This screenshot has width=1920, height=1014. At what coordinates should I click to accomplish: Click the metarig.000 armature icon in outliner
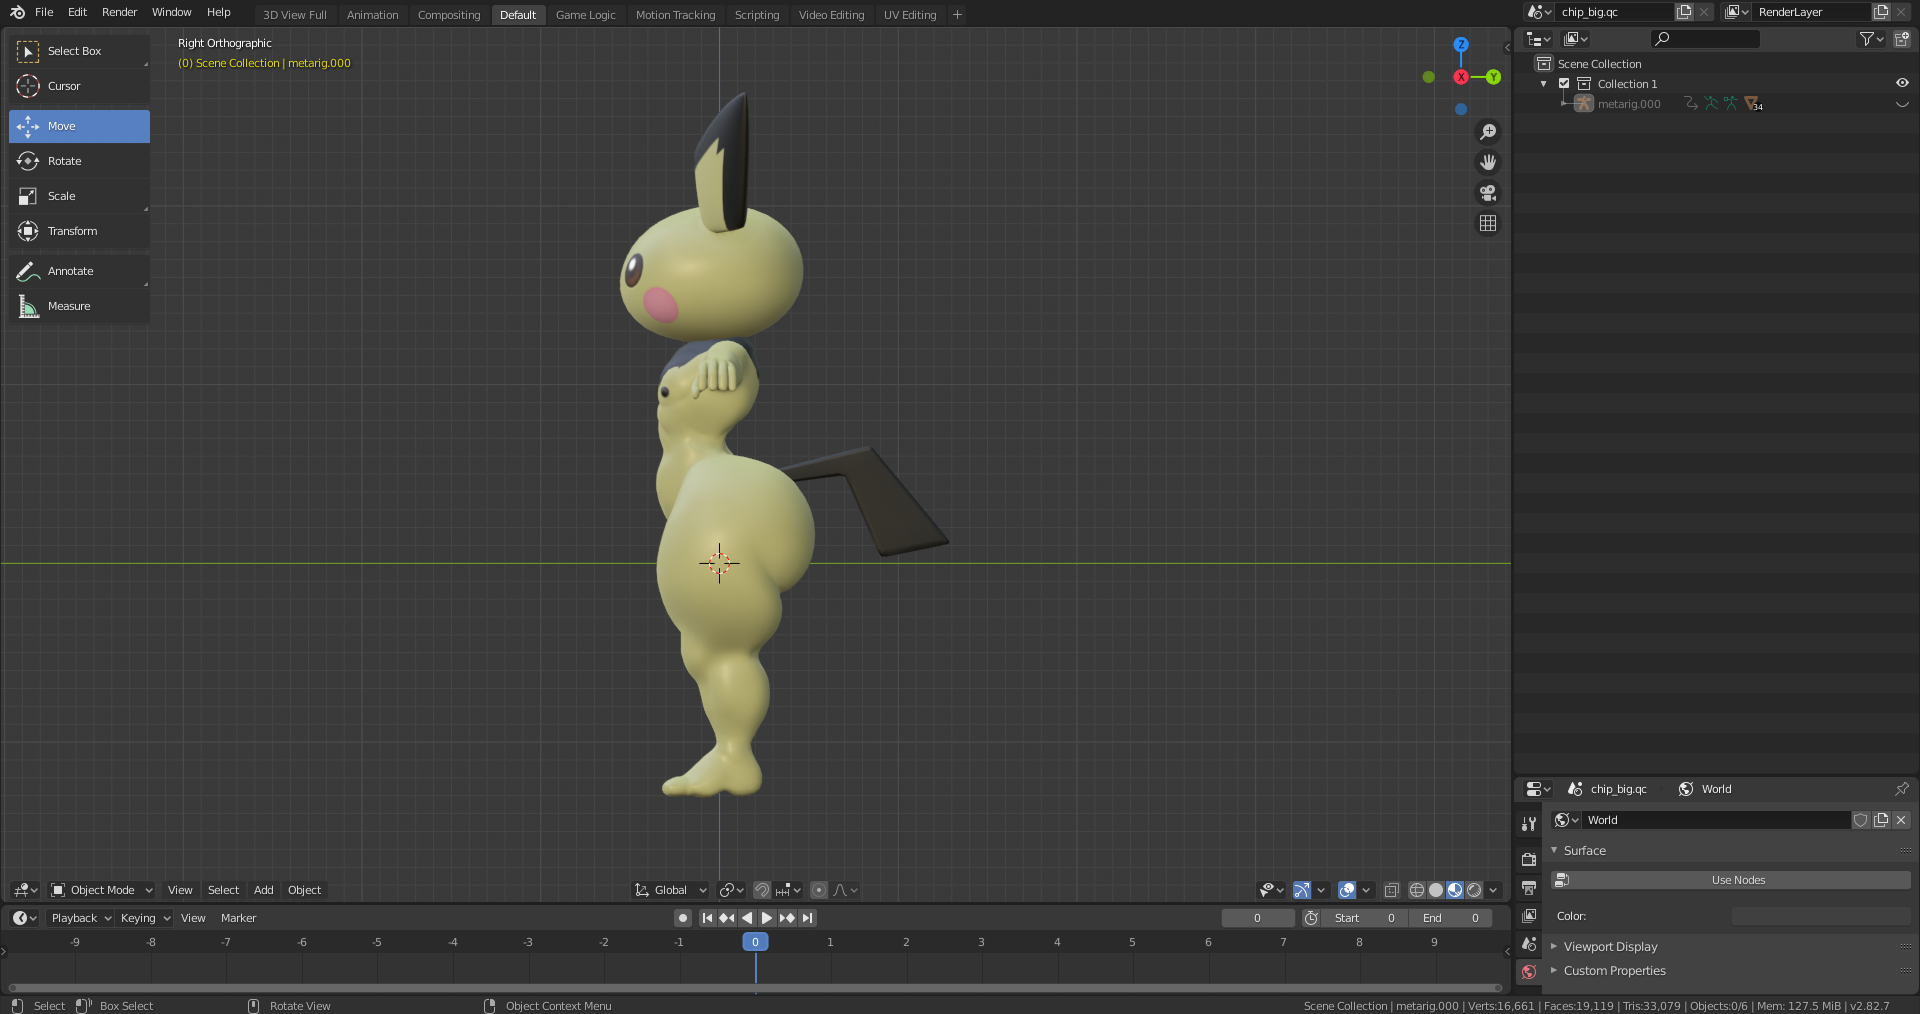tap(1584, 104)
